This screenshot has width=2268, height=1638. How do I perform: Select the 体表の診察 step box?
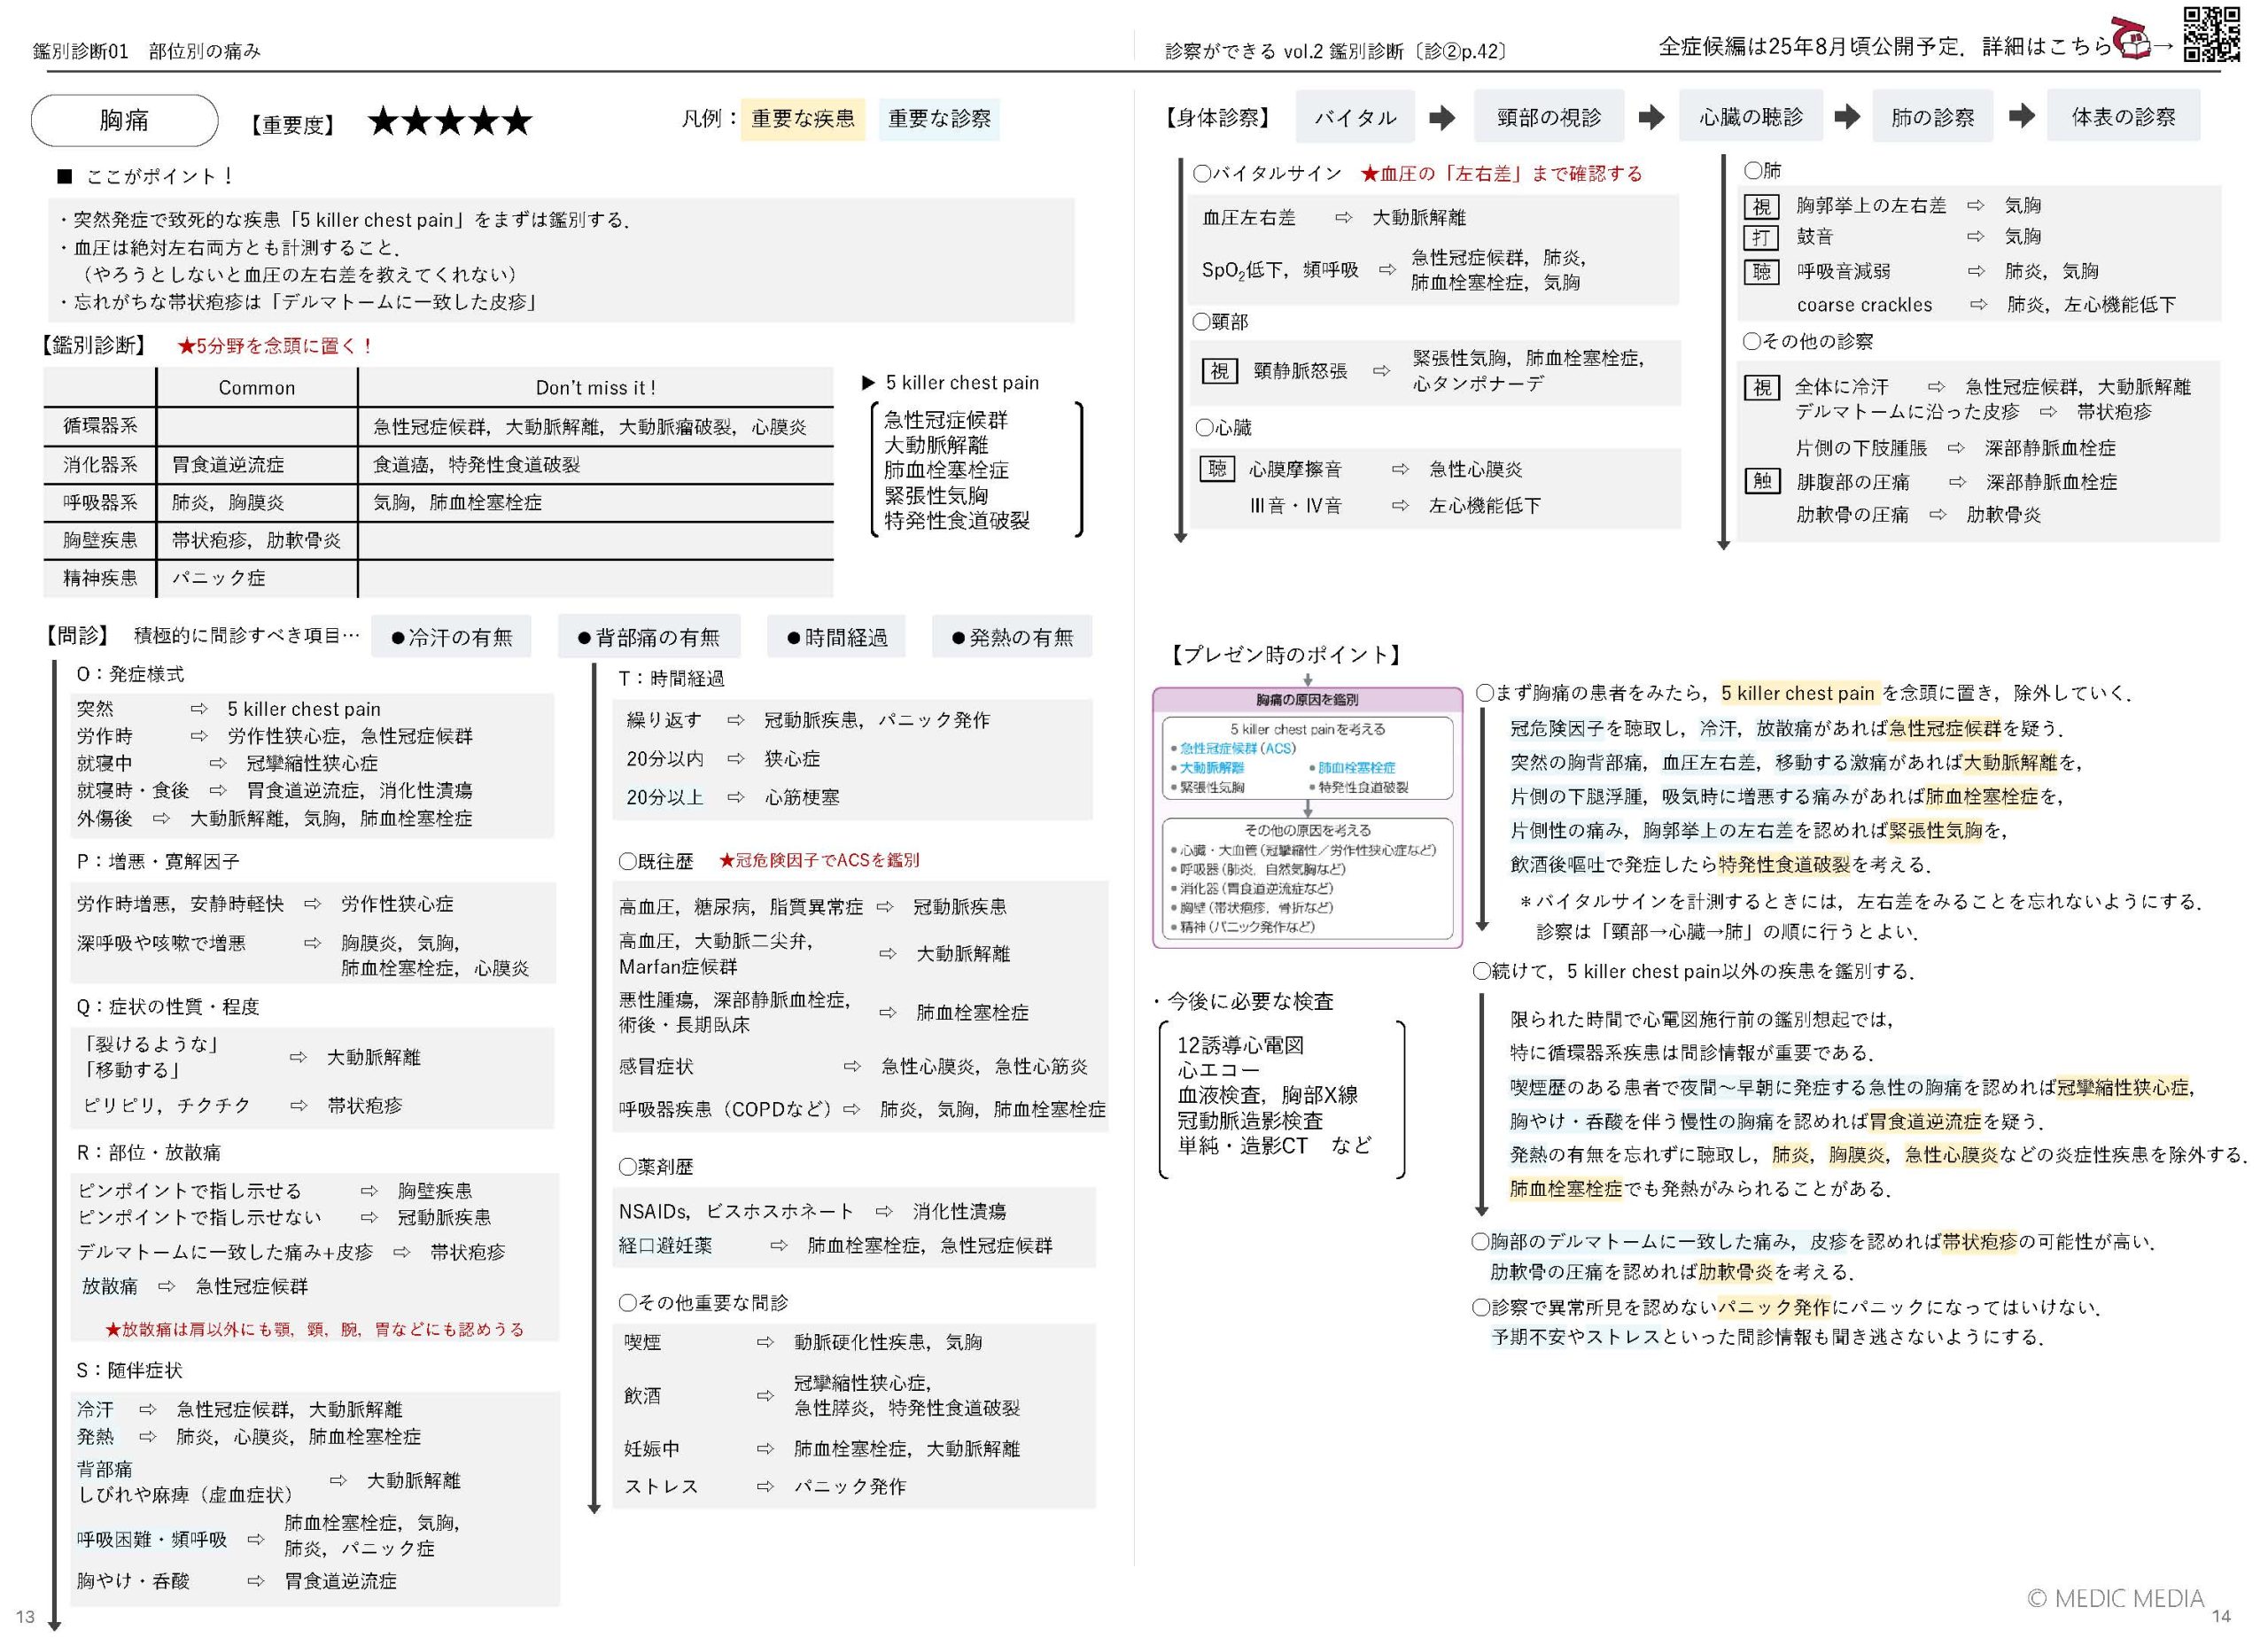(2123, 117)
